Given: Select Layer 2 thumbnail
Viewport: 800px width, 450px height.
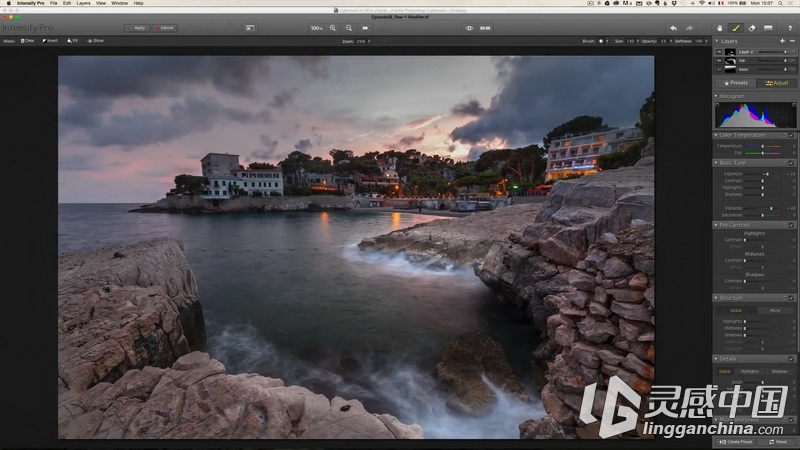Looking at the screenshot, I should coord(730,52).
